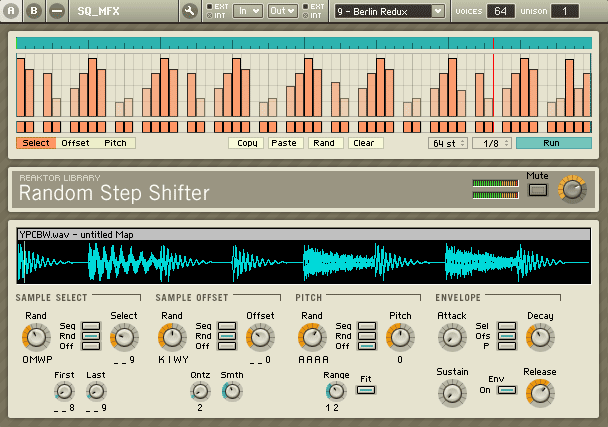Switch to the Pitch sequencer tab

(116, 143)
